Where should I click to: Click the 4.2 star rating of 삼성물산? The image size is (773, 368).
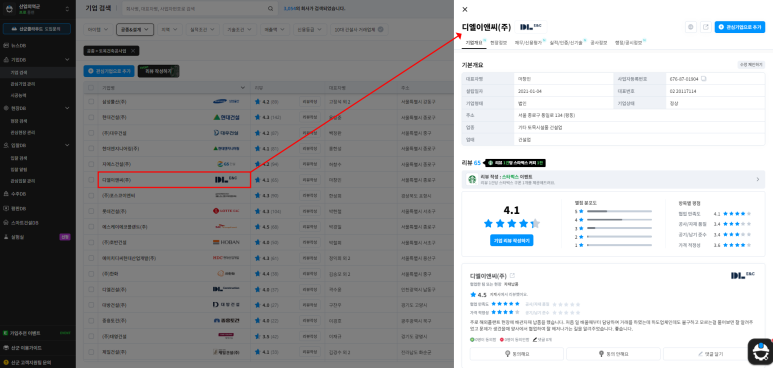[266, 102]
